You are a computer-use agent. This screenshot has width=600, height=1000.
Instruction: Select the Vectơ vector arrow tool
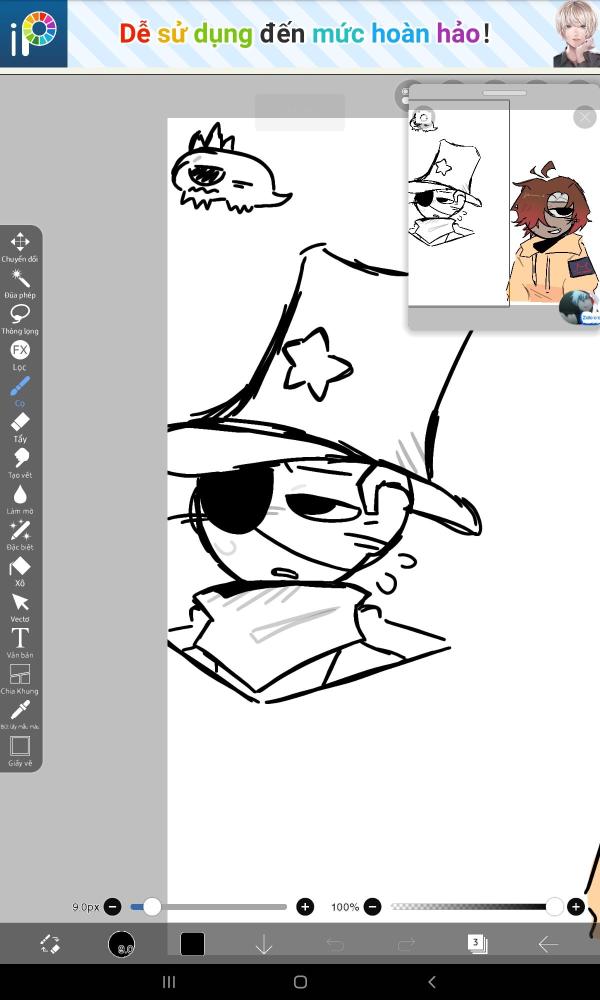pos(20,607)
